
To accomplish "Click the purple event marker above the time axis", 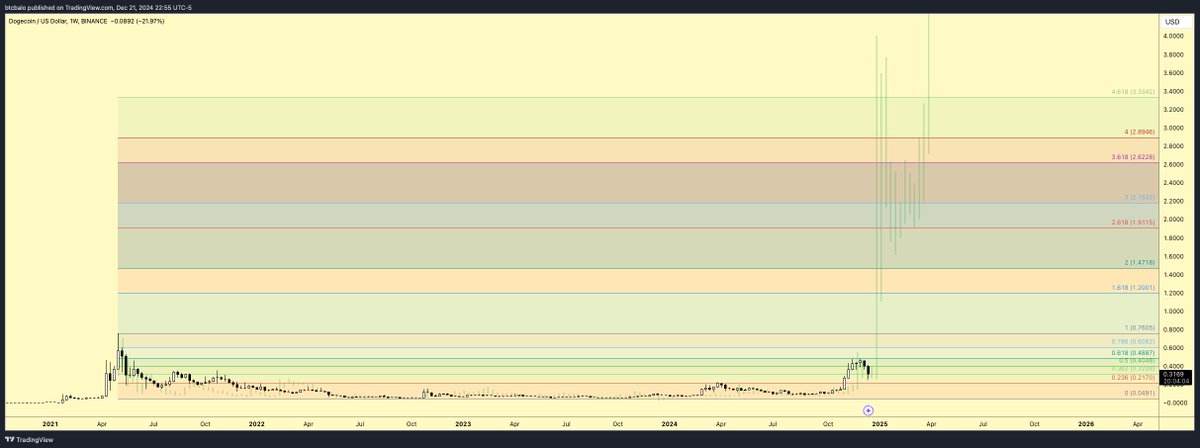I will click(869, 410).
